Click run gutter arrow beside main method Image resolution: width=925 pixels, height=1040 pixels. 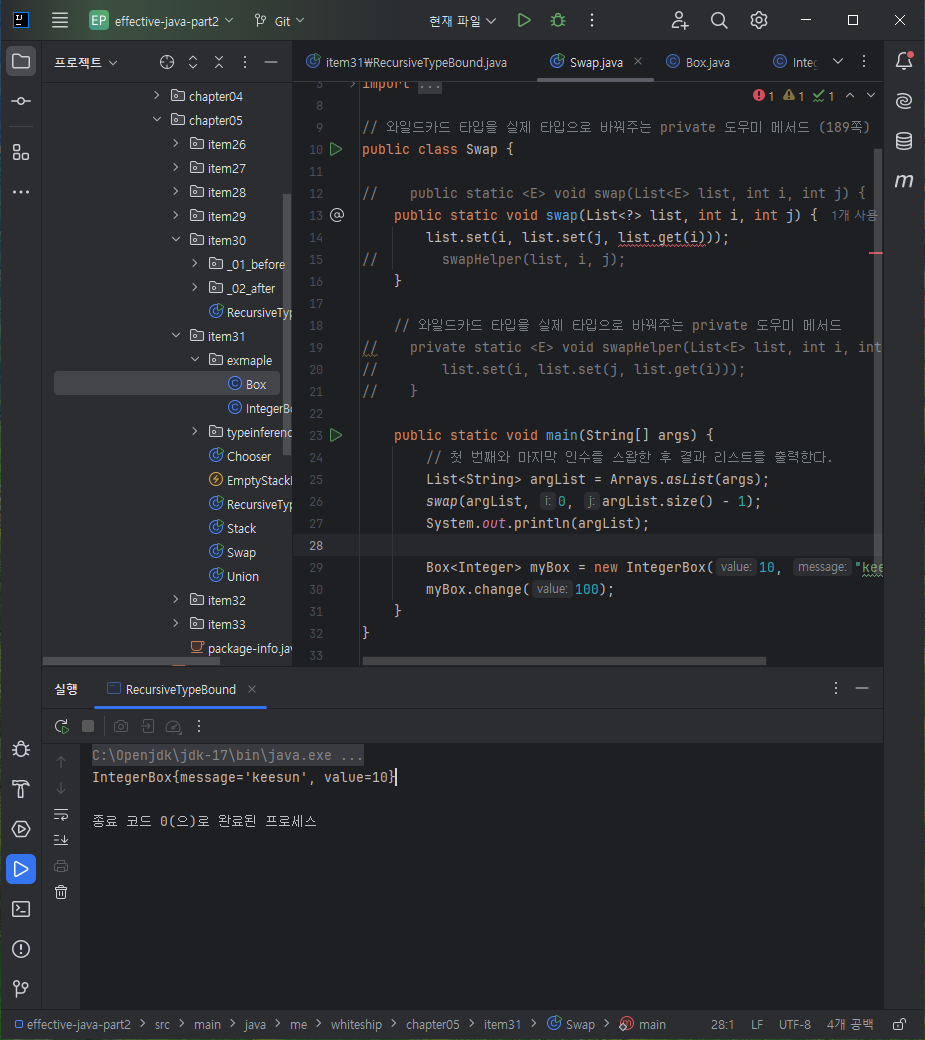(x=336, y=435)
